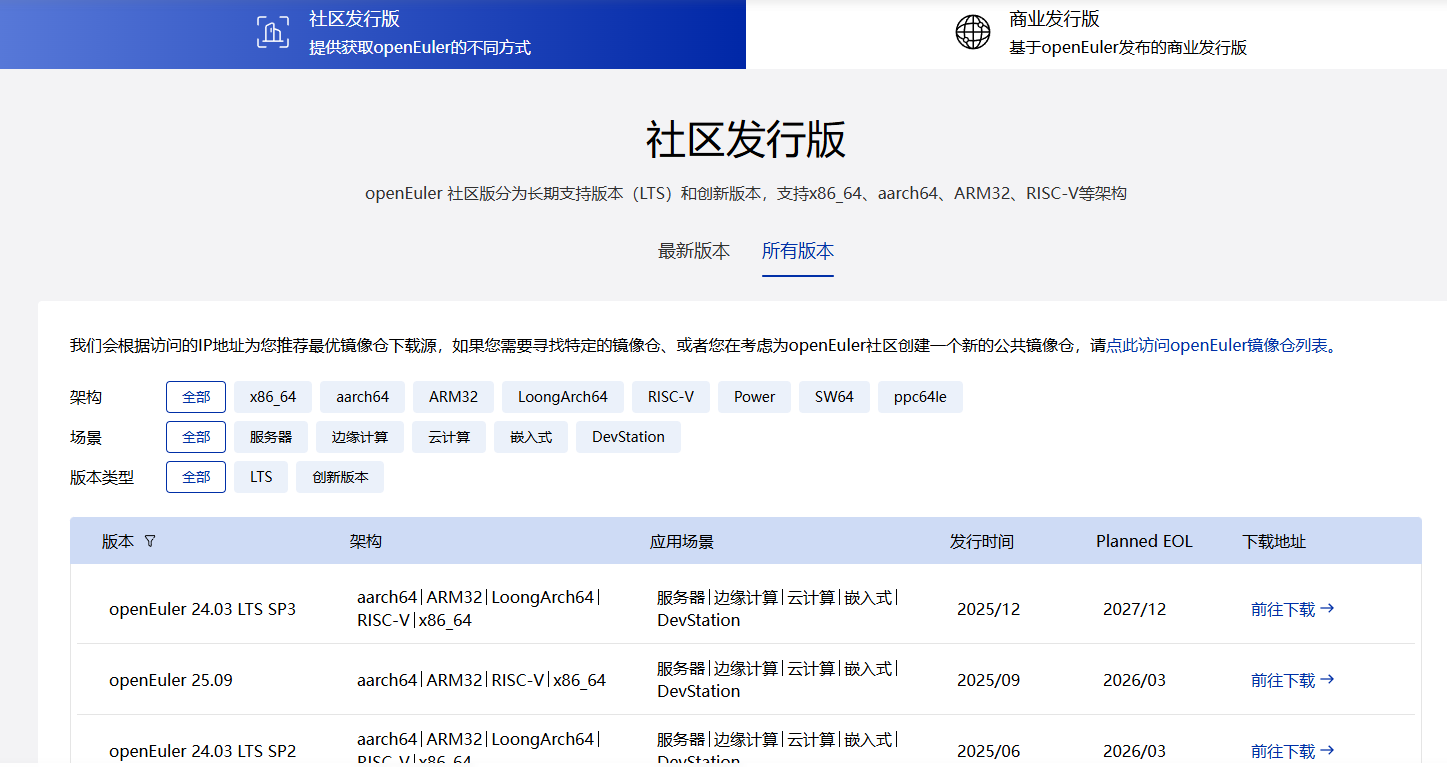
Task: Click the commercial distribution globe icon
Action: pos(972,32)
